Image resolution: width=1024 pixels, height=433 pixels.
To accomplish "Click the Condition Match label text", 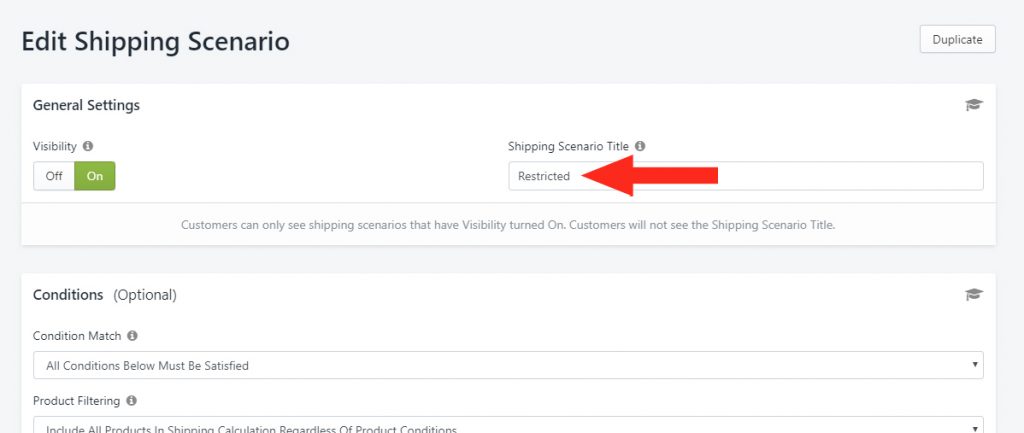I will click(x=77, y=336).
